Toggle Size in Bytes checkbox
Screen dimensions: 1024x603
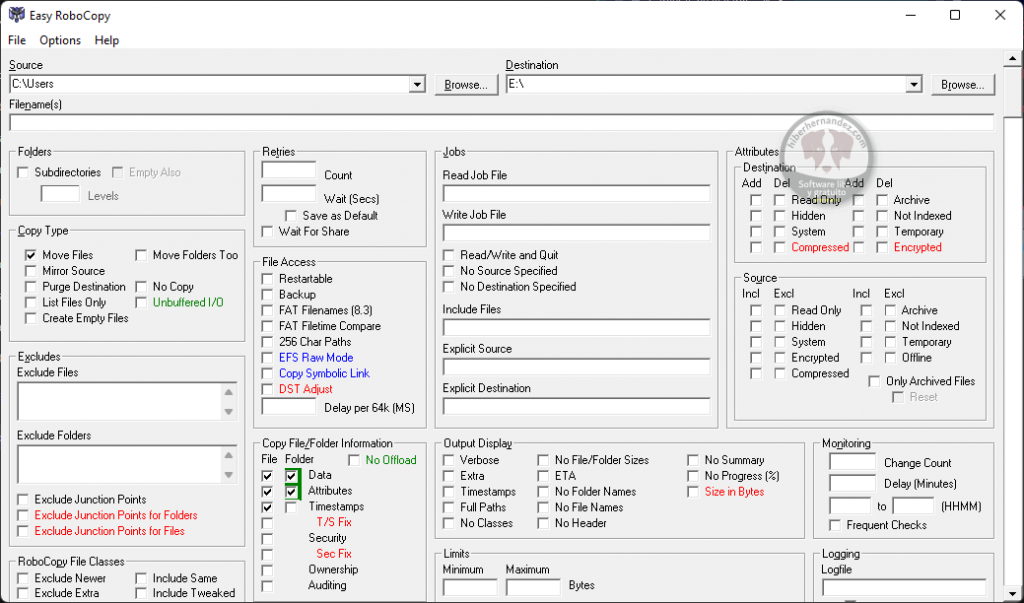[x=693, y=492]
